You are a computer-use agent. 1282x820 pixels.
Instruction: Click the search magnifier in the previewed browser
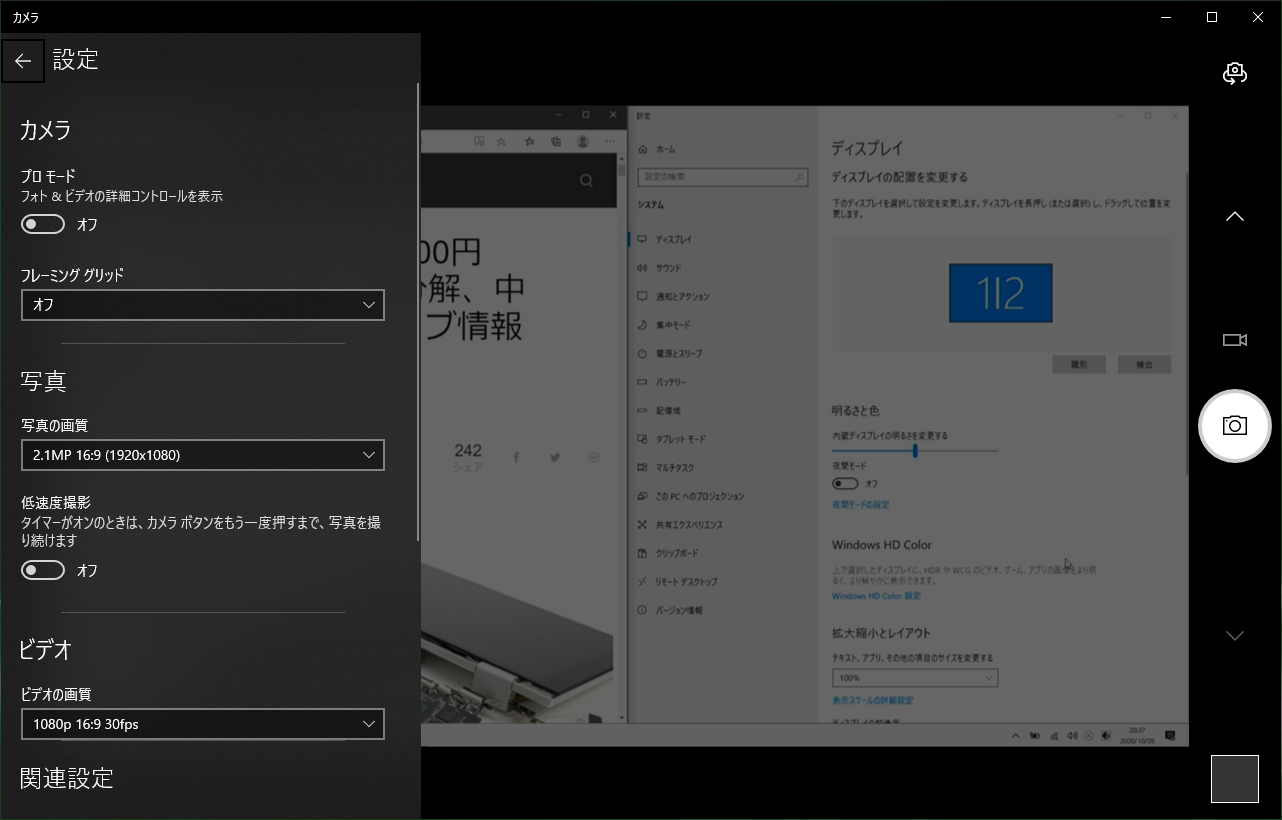(x=586, y=181)
